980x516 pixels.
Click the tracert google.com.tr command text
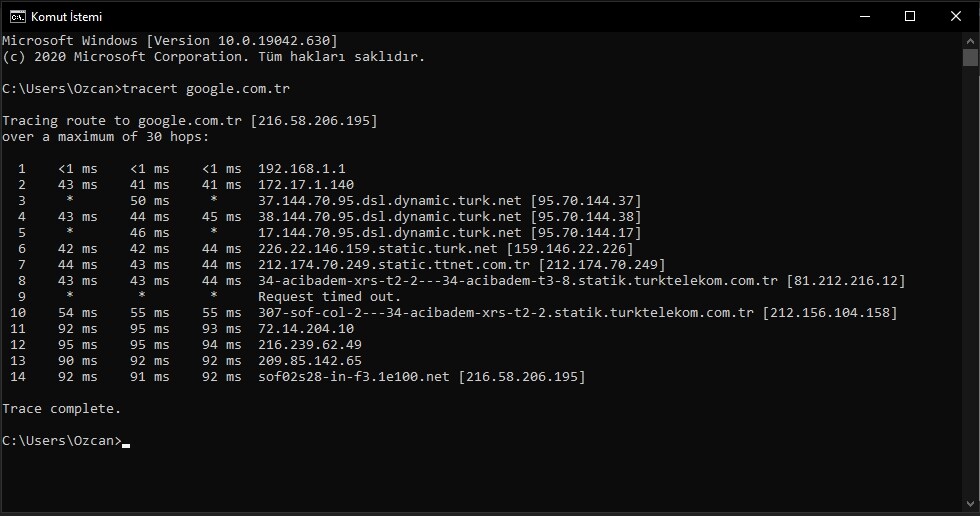click(206, 89)
